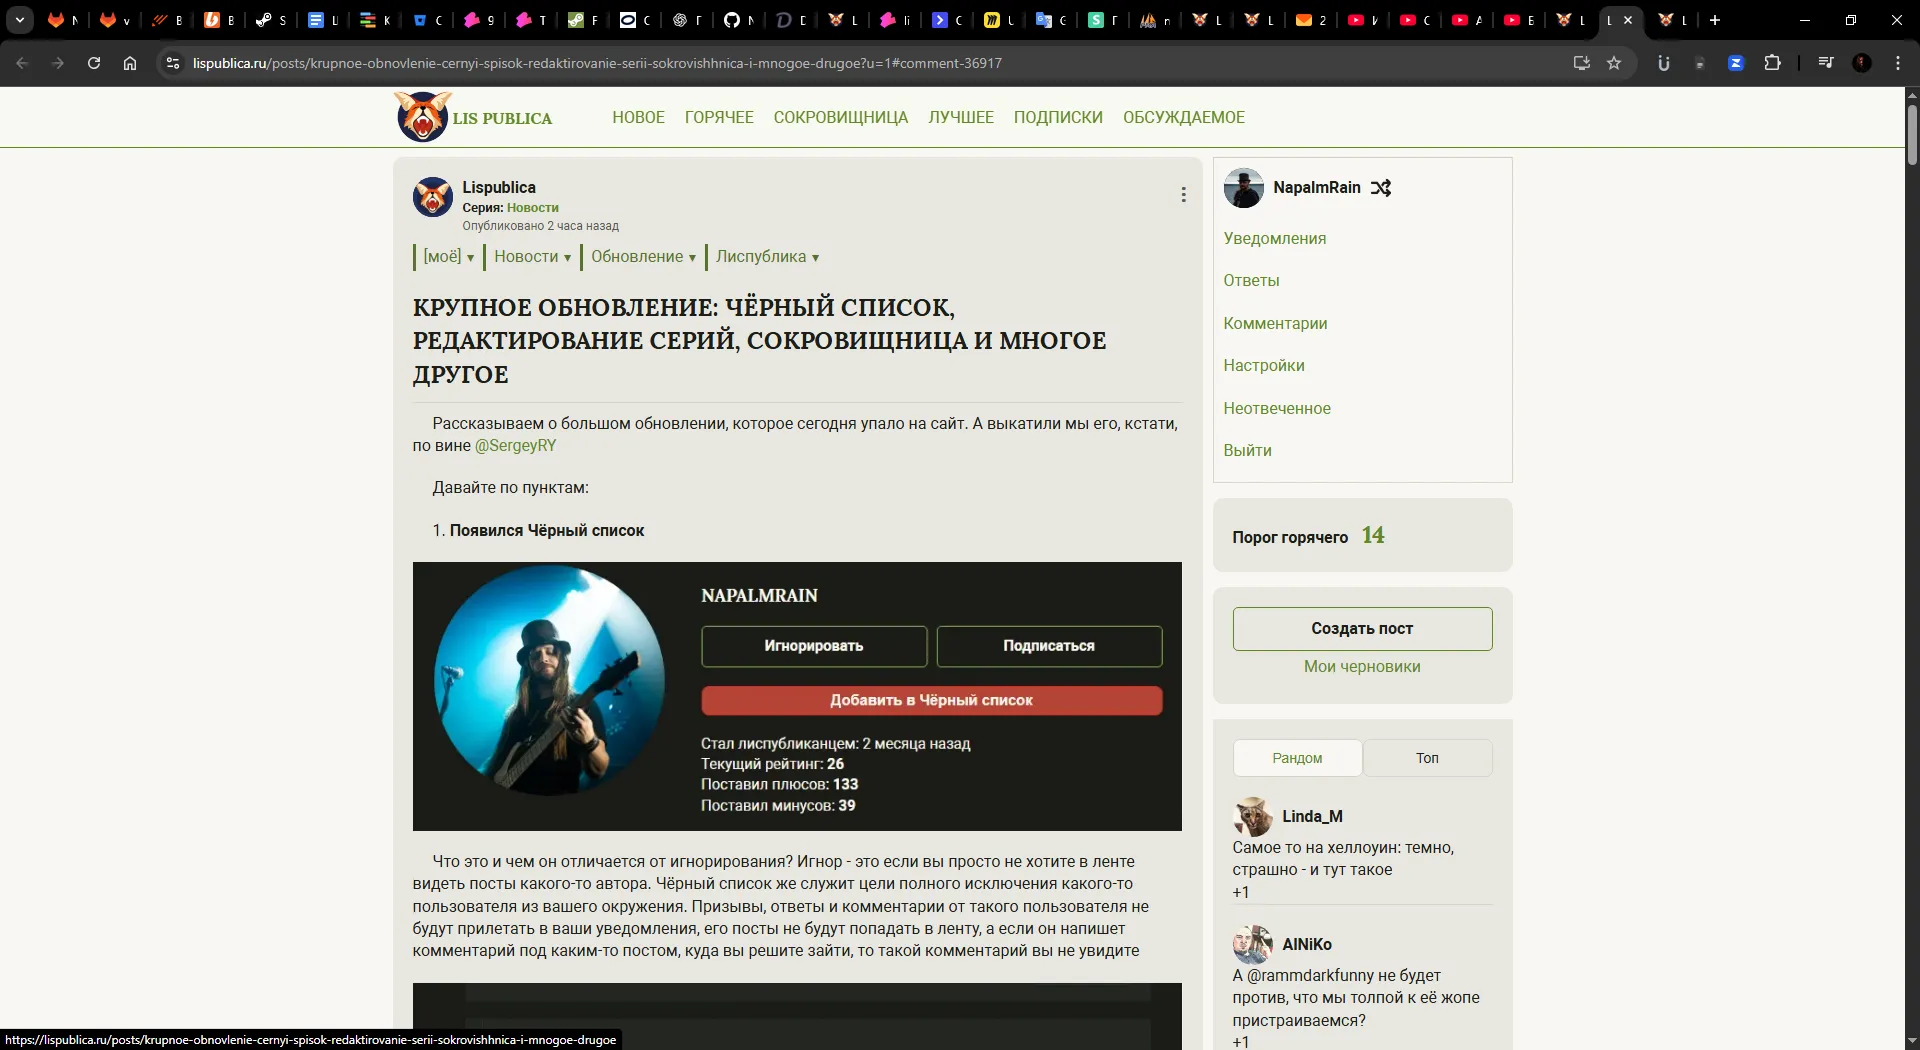The width and height of the screenshot is (1920, 1050).
Task: Go to СОКРОВИЩНИЦА in the top menu
Action: click(840, 117)
